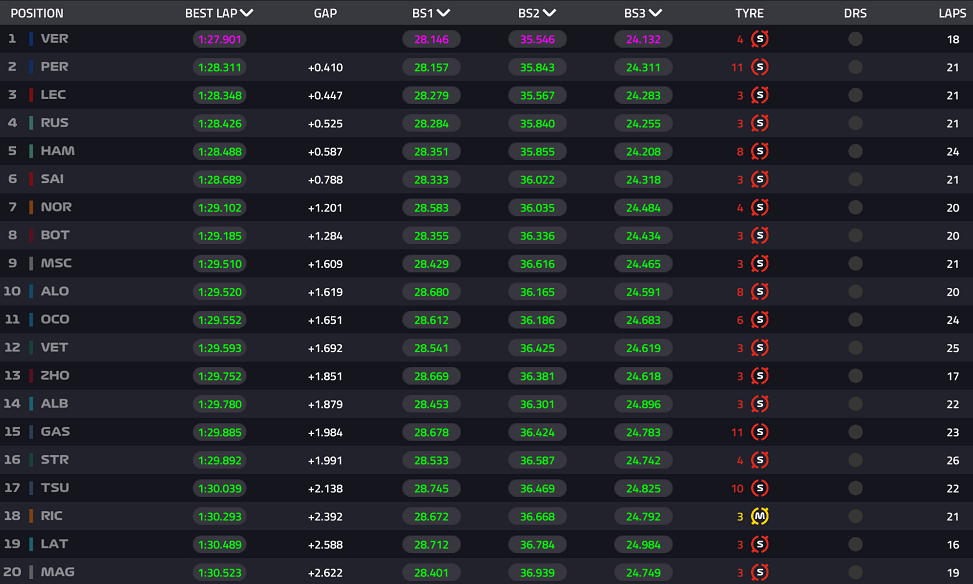
Task: Open the BS1 sector dropdown chevron
Action: 443,13
